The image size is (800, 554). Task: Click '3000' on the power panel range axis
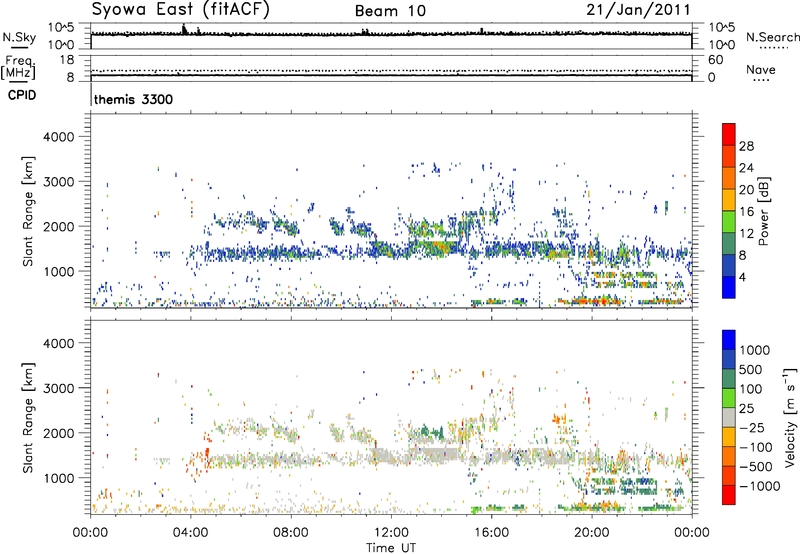pyautogui.click(x=58, y=182)
